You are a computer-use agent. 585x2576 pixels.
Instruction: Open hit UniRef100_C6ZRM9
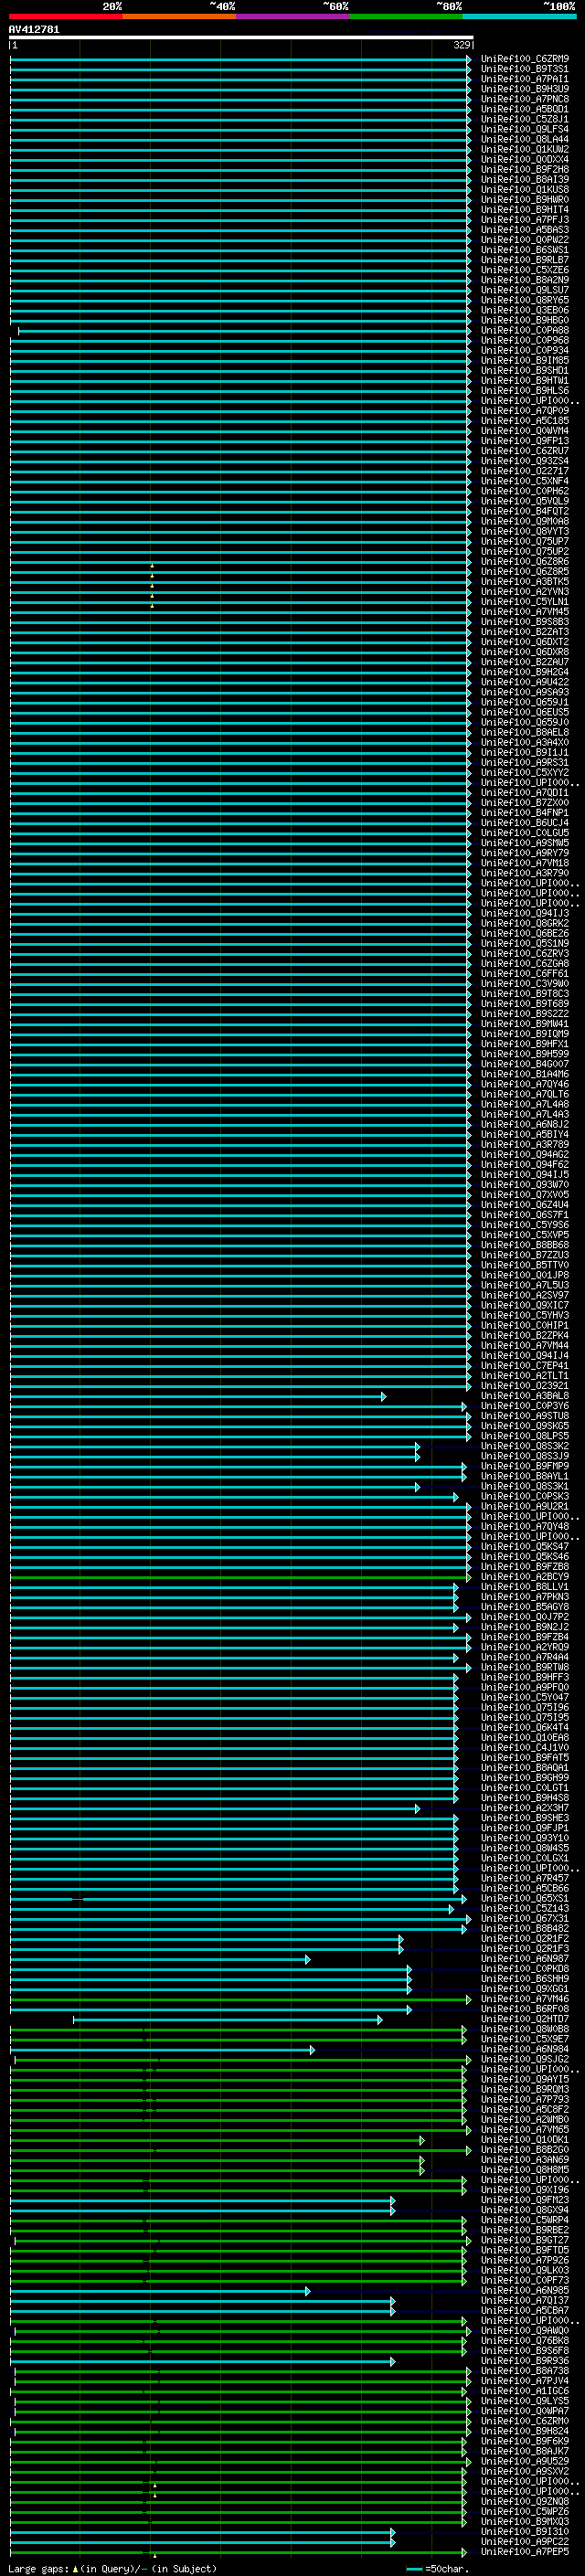[x=525, y=59]
